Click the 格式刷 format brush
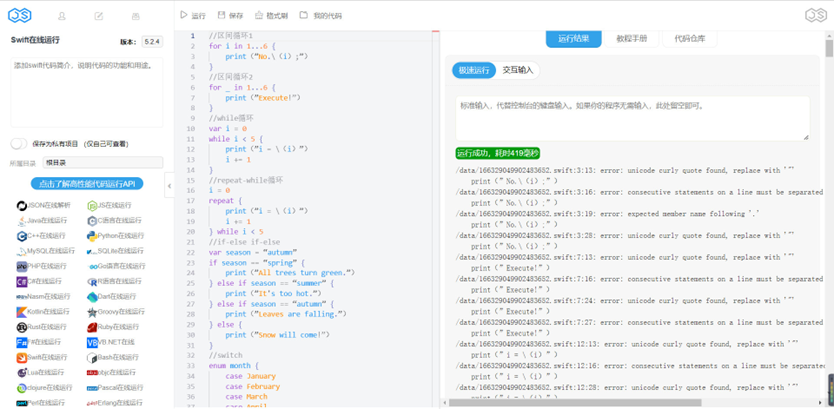834x409 pixels. 271,15
